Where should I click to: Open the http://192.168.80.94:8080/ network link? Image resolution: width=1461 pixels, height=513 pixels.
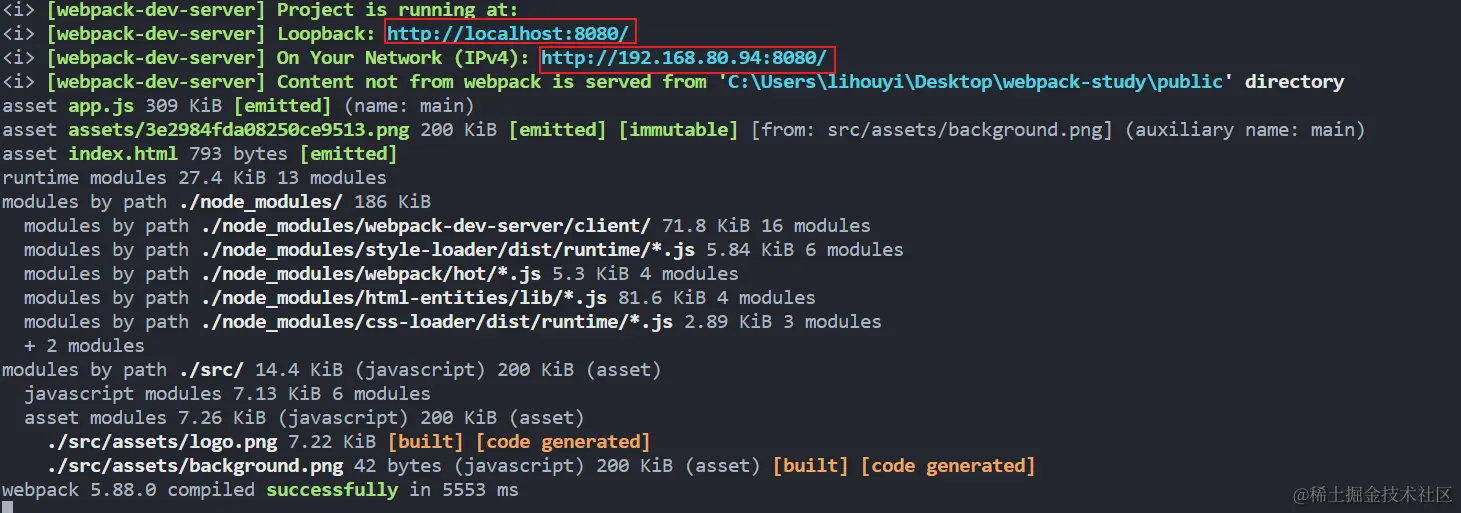tap(684, 58)
